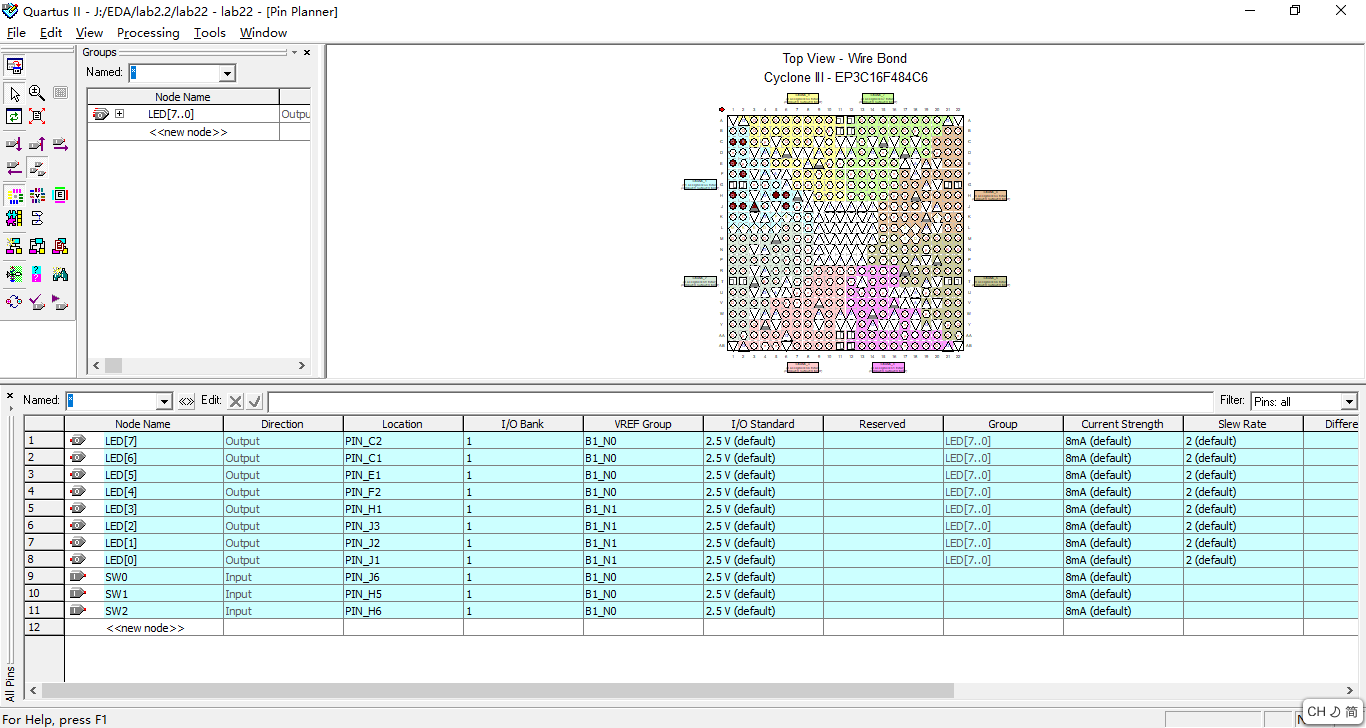Click the red fit-in-window icon
This screenshot has width=1366, height=728.
click(37, 116)
